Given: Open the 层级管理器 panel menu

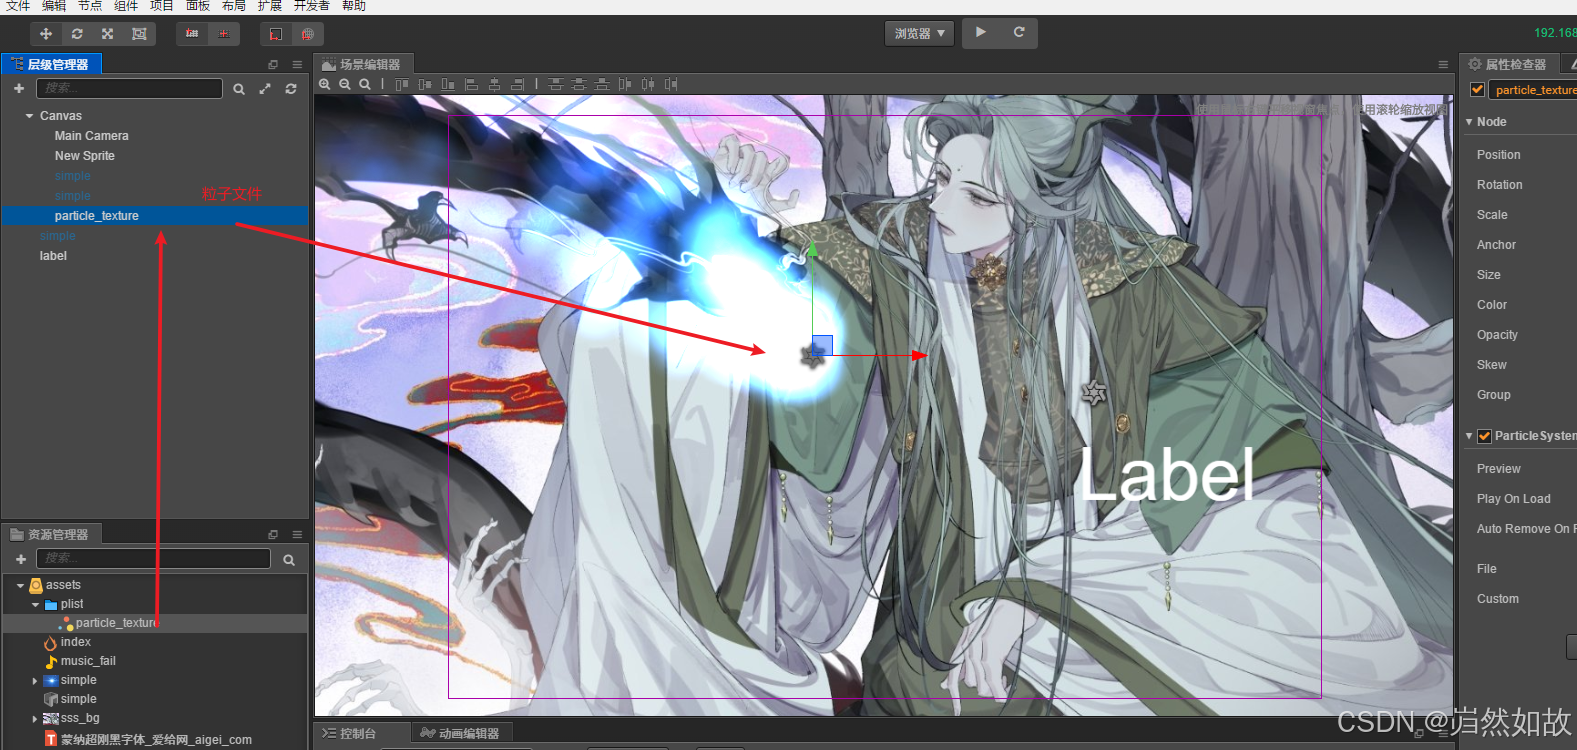Looking at the screenshot, I should (x=297, y=65).
